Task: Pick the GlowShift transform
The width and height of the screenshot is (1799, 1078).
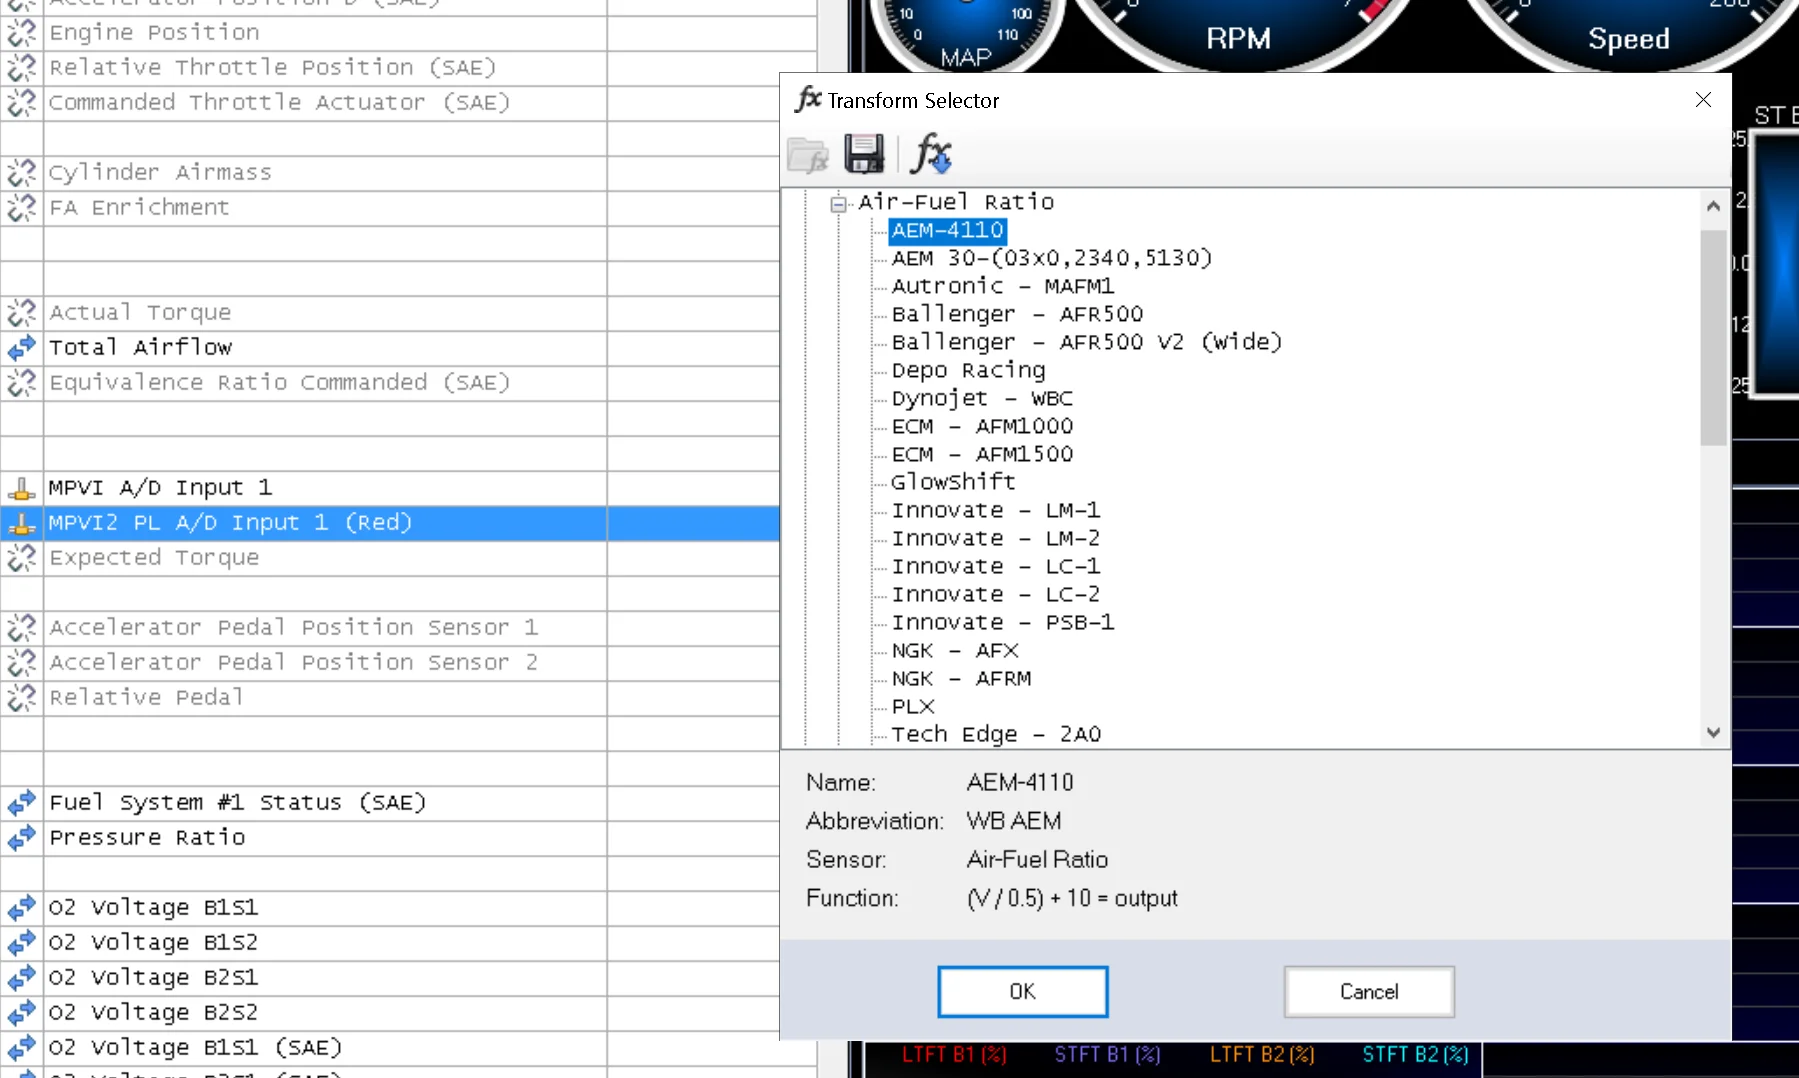Action: [953, 482]
